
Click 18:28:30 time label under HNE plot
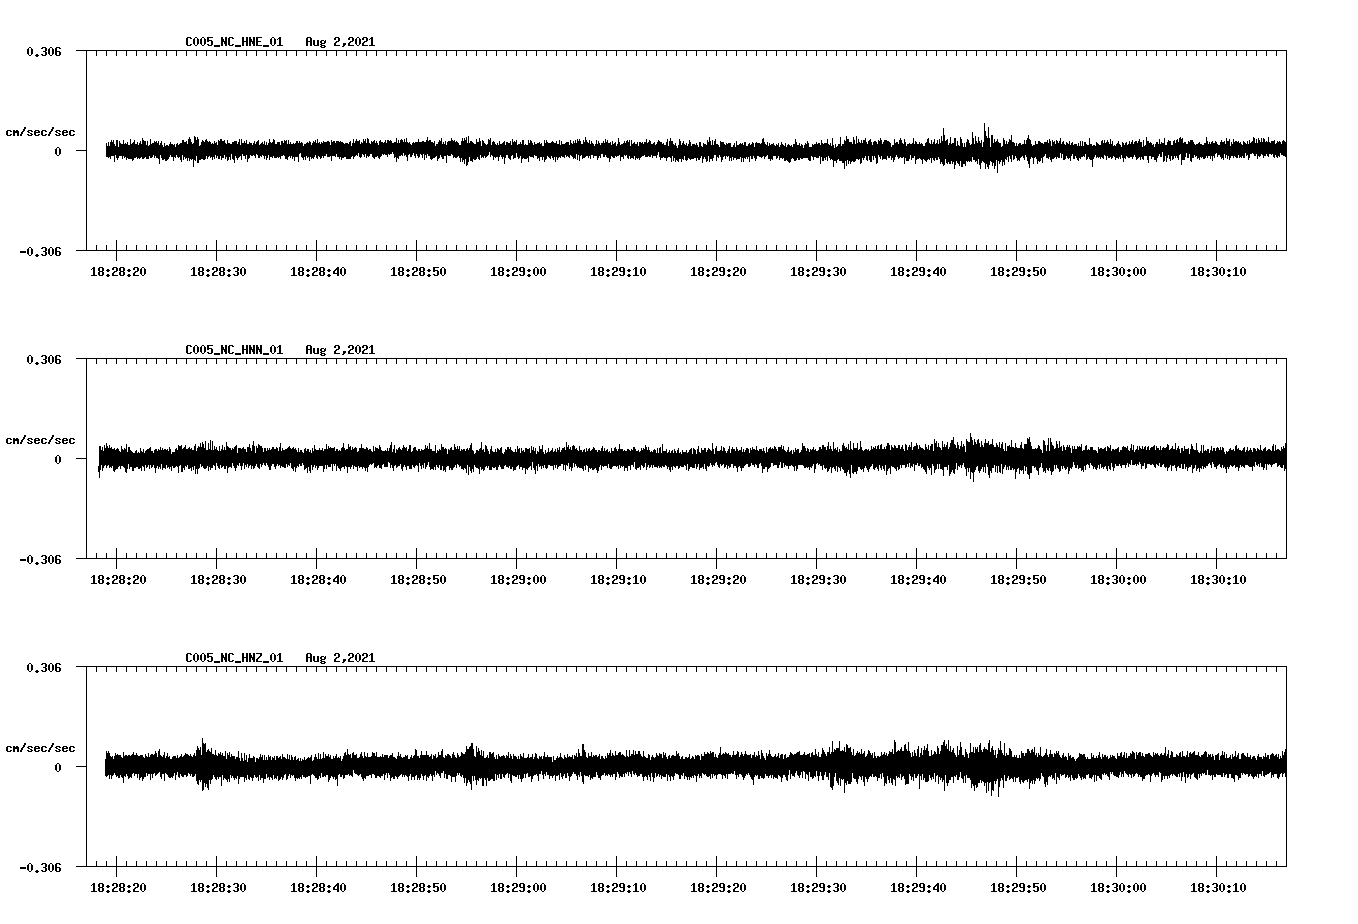pos(218,271)
